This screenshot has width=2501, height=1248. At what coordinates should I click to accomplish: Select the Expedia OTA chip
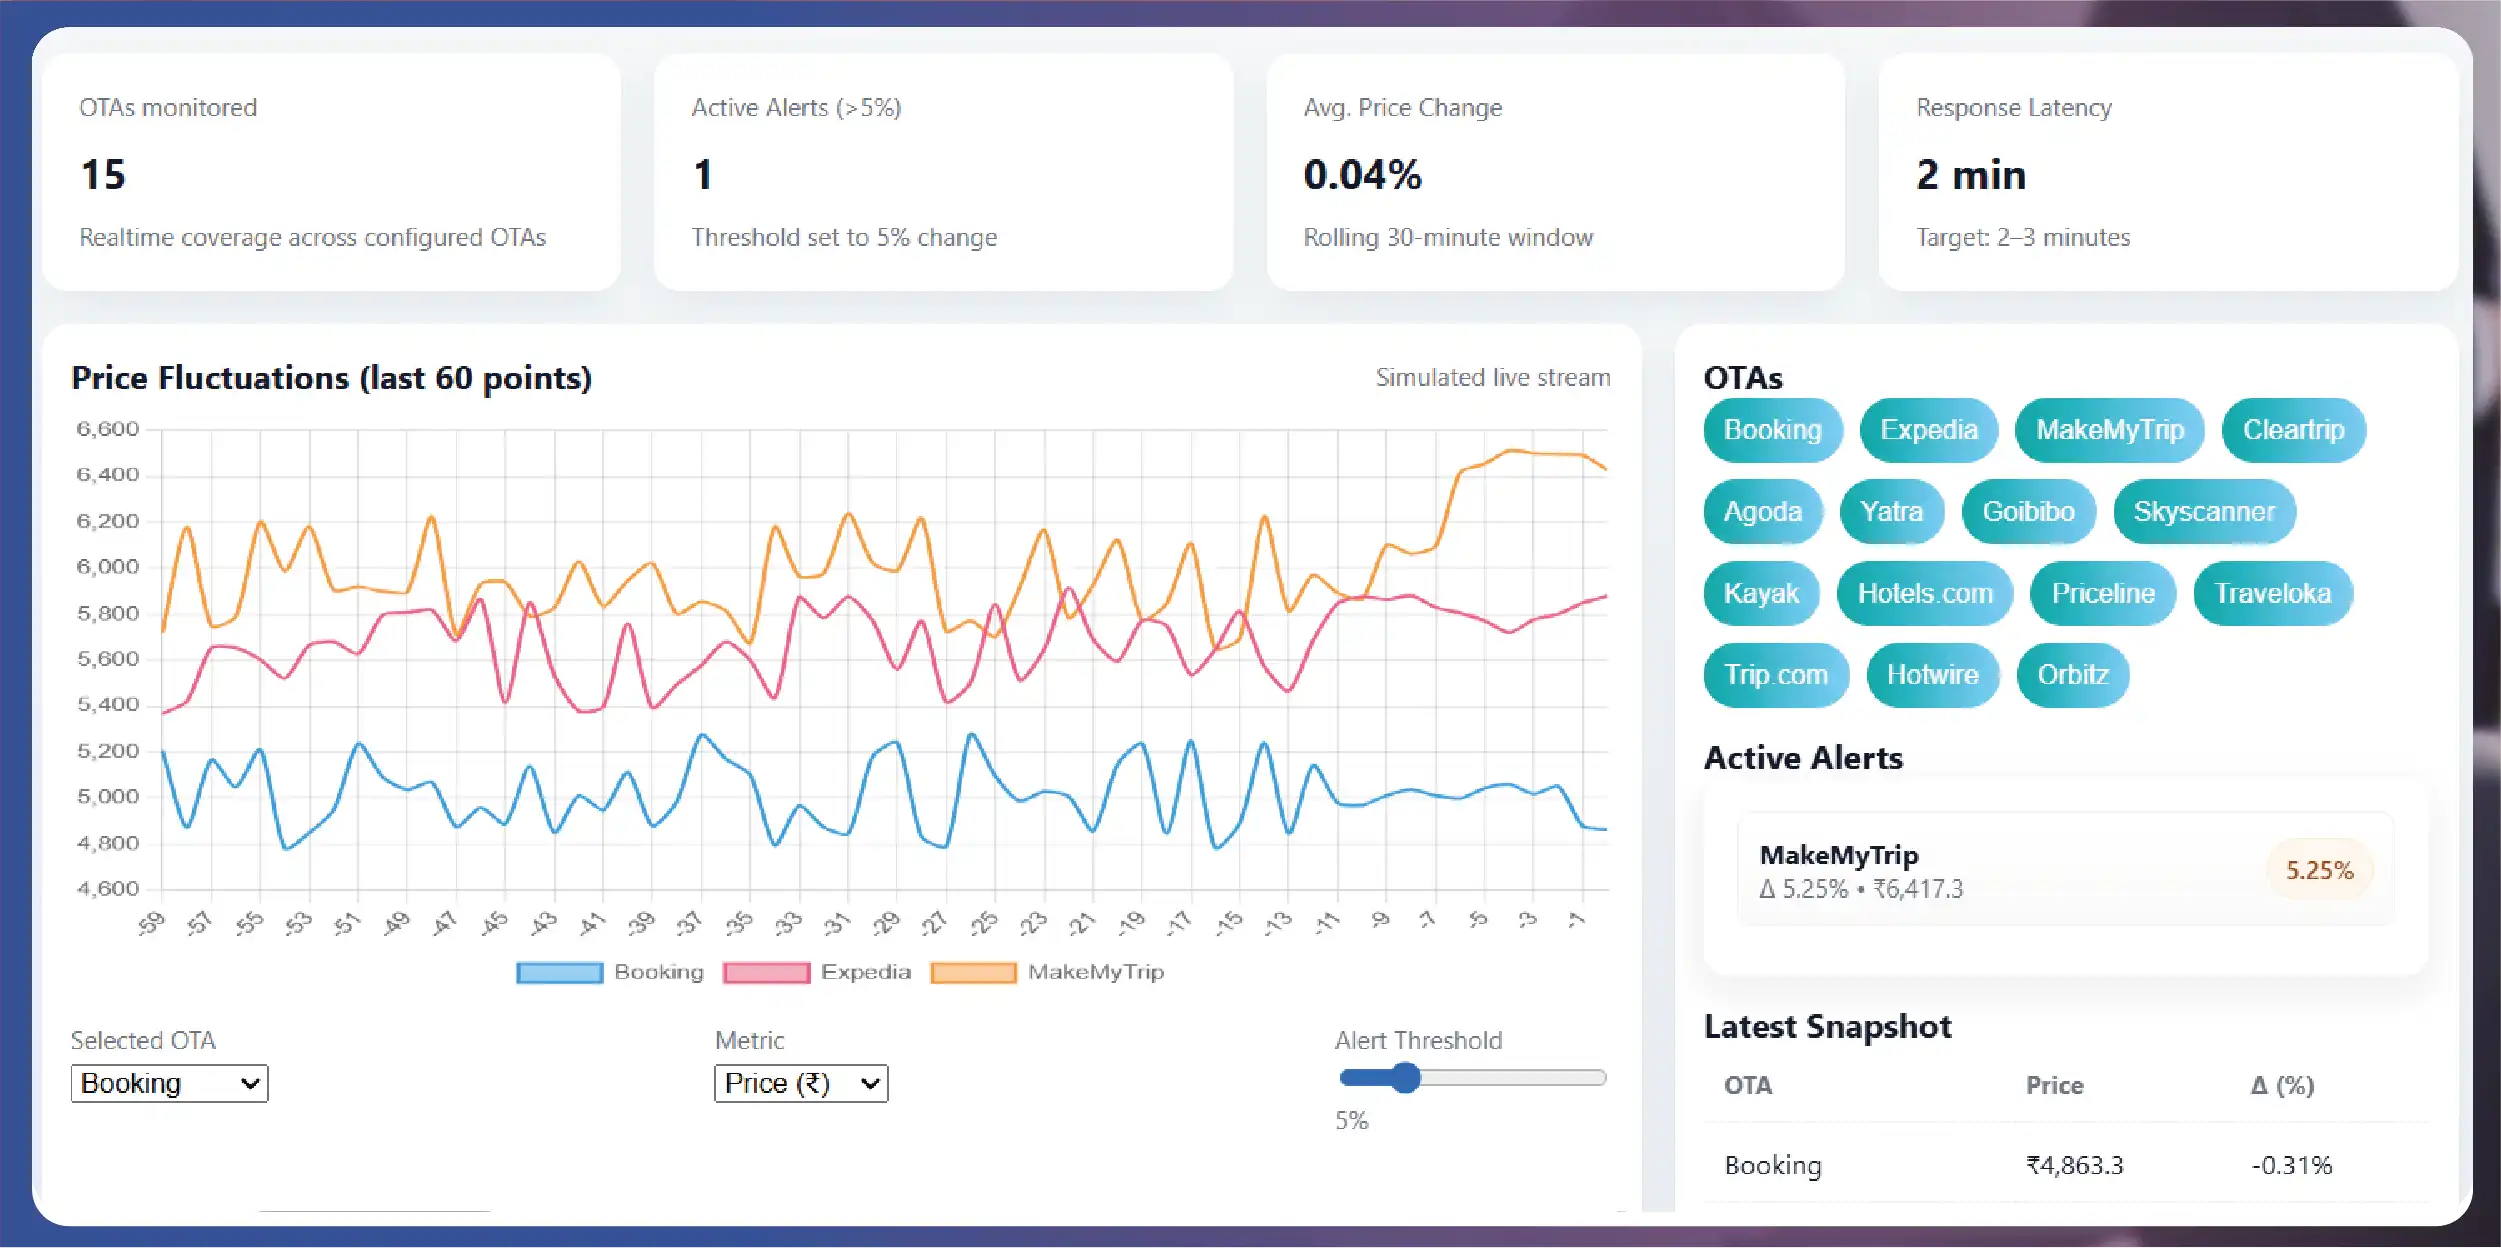point(1928,430)
